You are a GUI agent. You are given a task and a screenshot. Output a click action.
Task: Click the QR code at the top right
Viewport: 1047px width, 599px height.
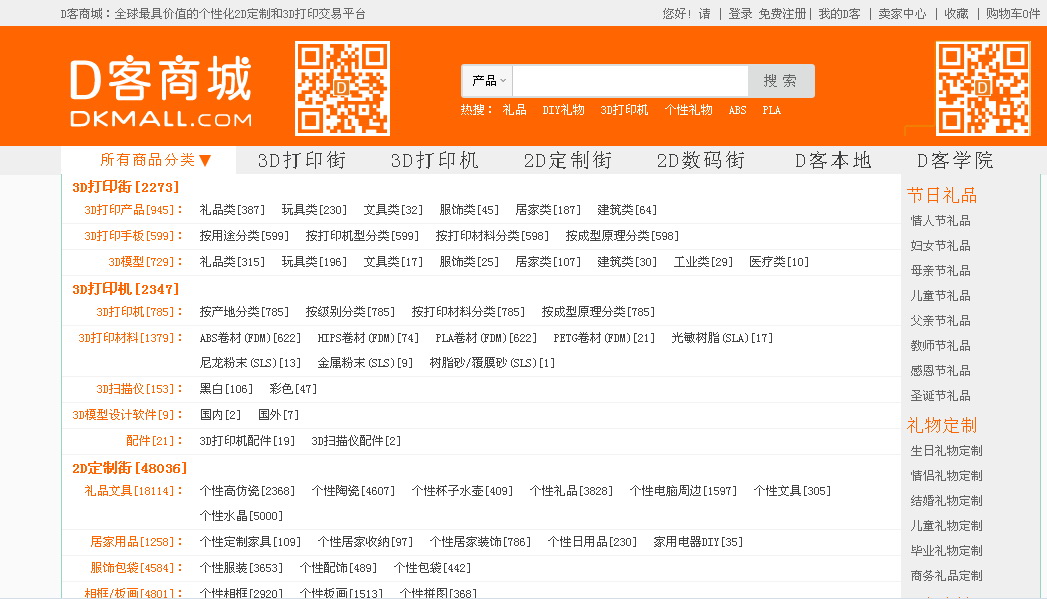tap(983, 89)
